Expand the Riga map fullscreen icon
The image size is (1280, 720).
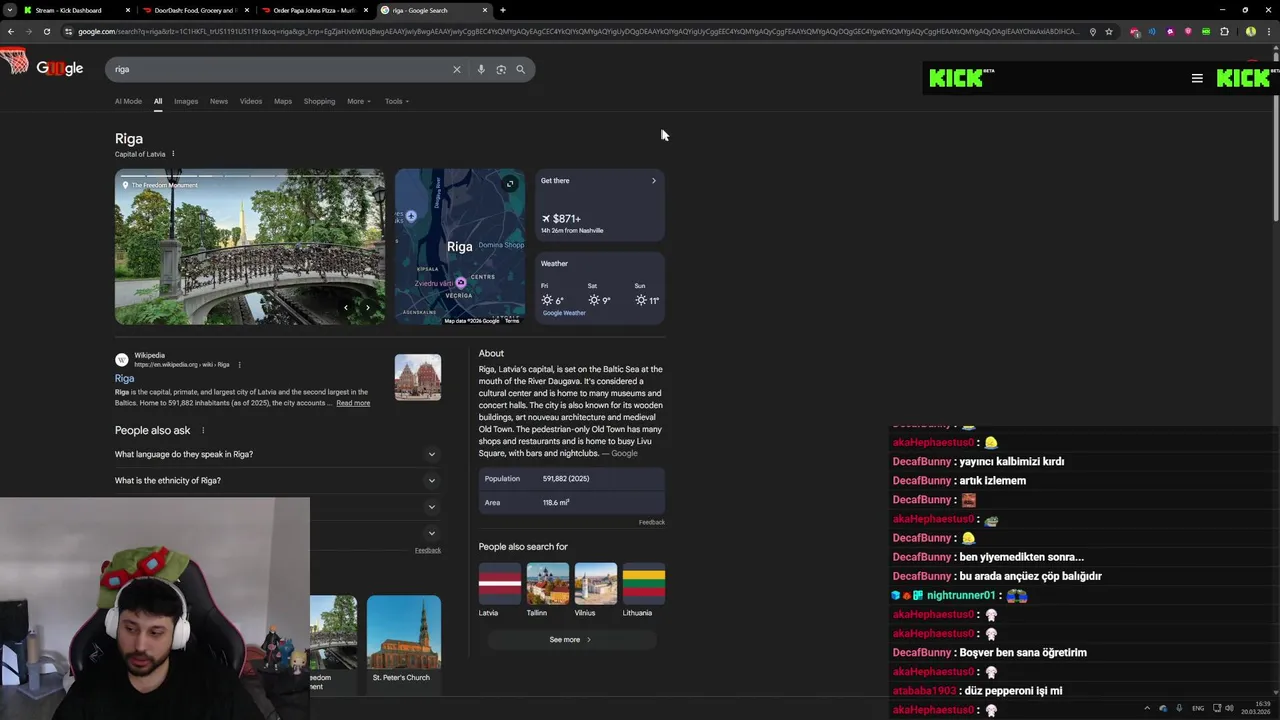[x=510, y=184]
